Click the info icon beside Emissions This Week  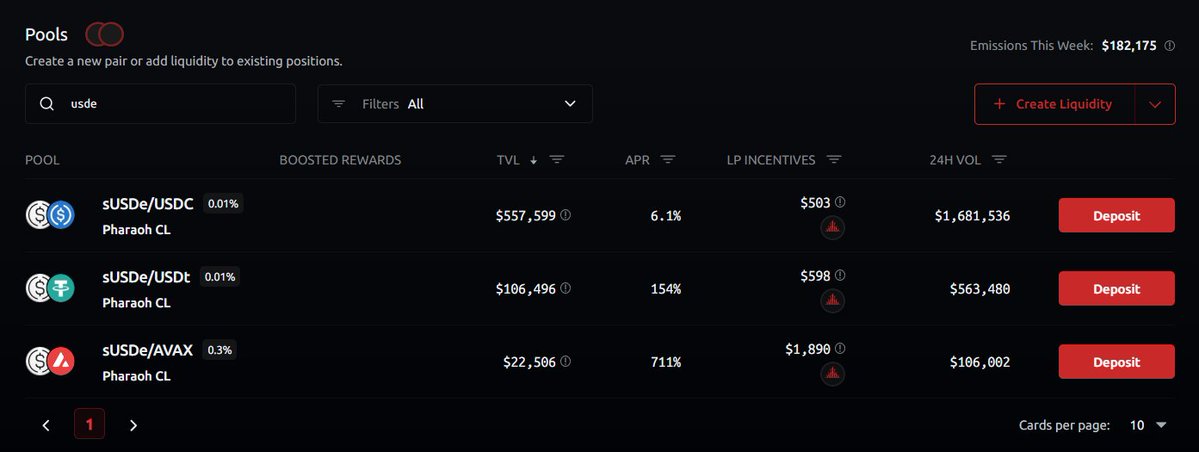(x=1169, y=46)
